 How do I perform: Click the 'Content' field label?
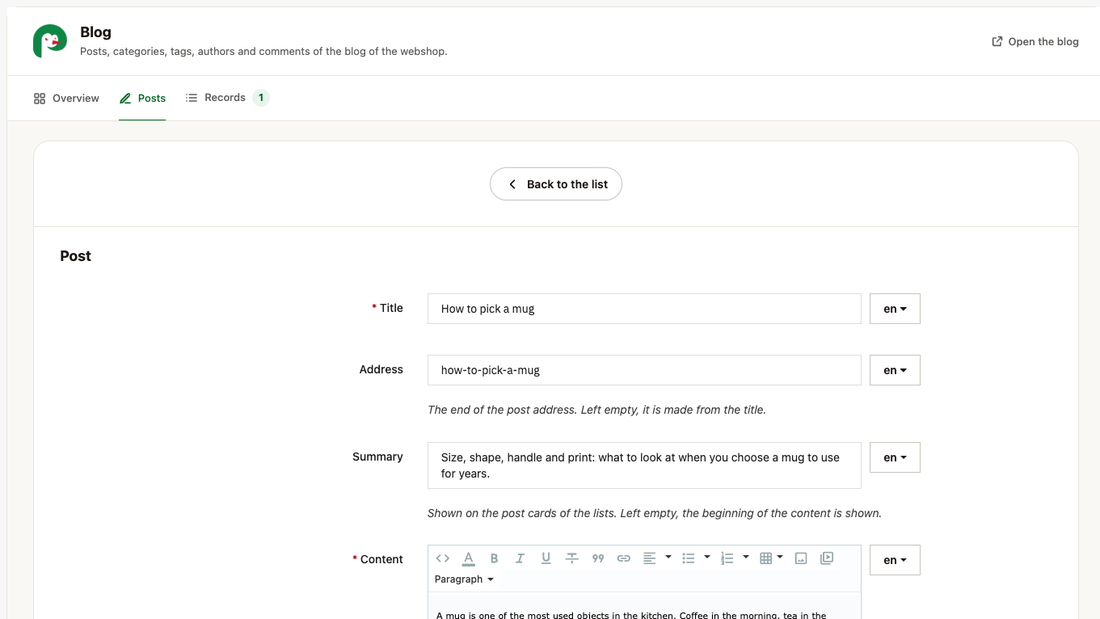[x=381, y=559]
